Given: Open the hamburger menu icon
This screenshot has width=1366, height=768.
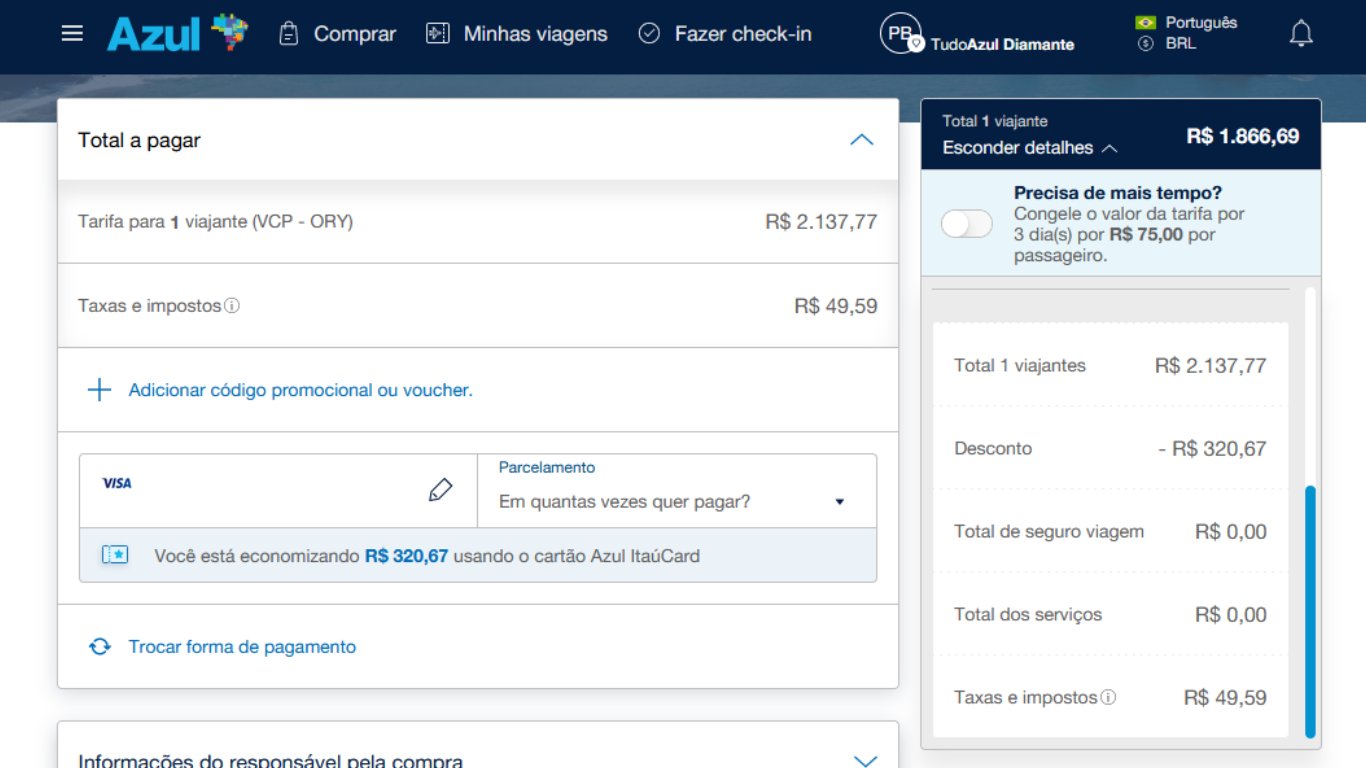Looking at the screenshot, I should point(72,33).
